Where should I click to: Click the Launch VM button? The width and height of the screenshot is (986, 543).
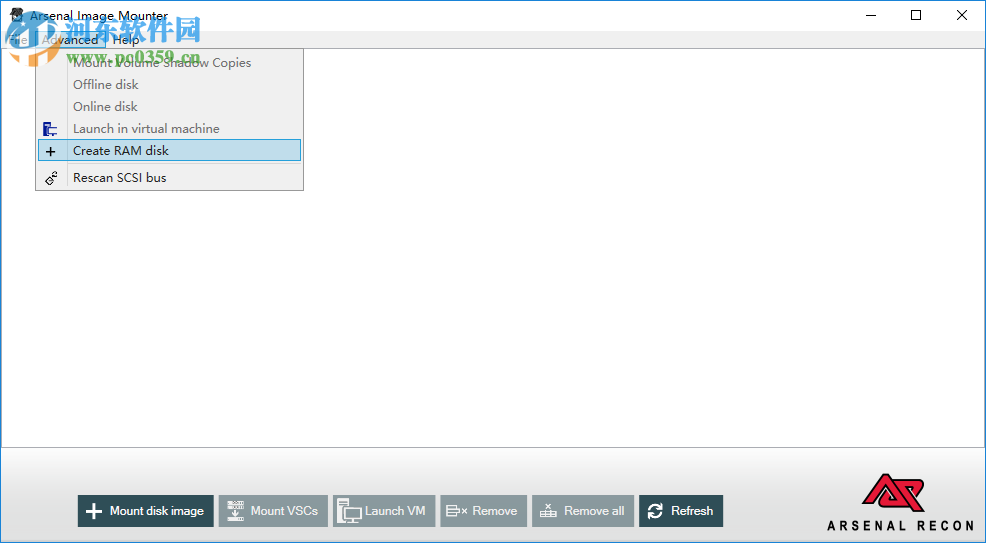tap(384, 511)
